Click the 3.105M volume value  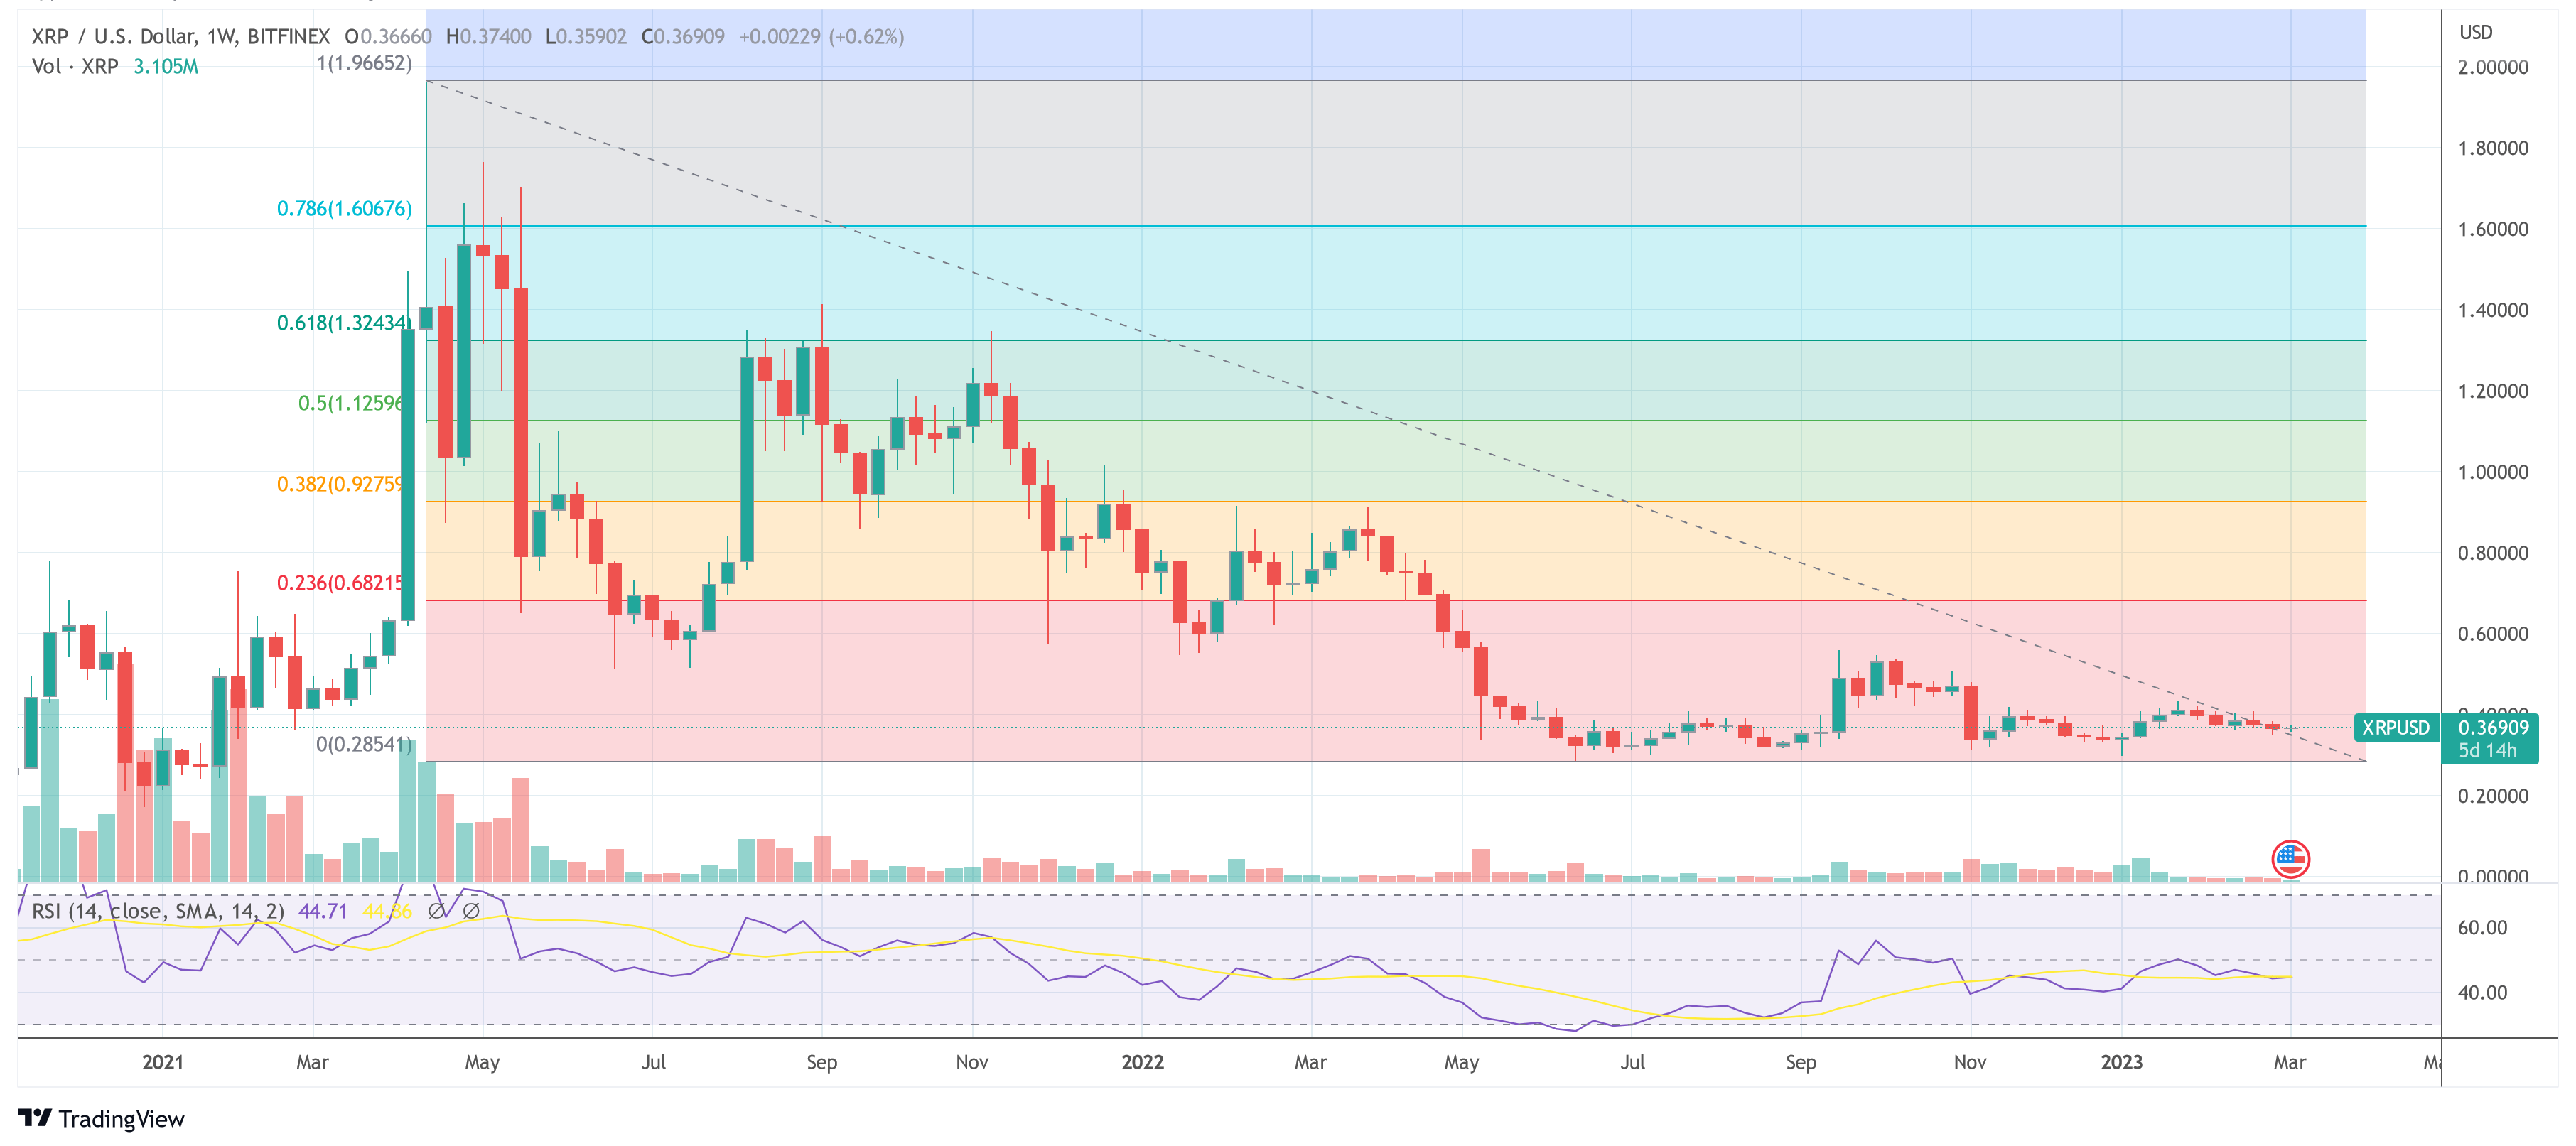[x=166, y=67]
